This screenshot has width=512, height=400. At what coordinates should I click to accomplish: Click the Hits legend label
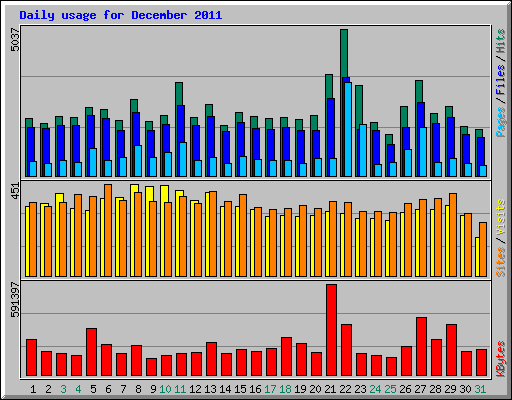click(501, 41)
